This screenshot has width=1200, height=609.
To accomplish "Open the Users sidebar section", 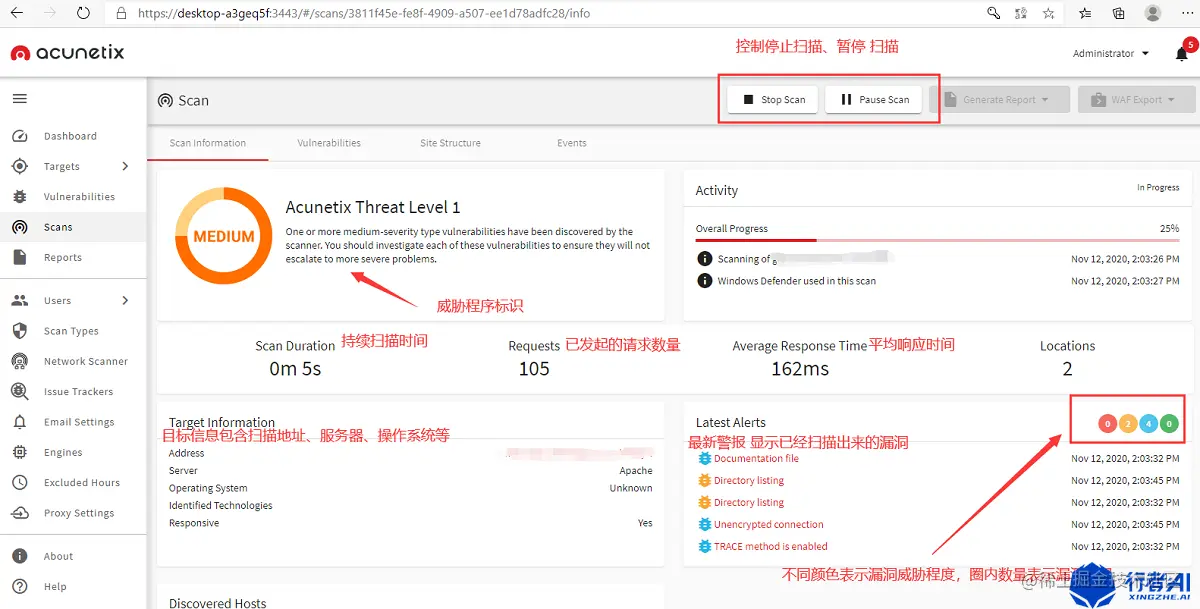I will click(x=57, y=301).
